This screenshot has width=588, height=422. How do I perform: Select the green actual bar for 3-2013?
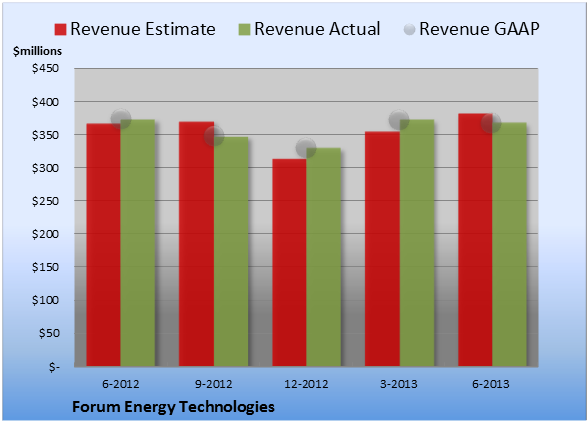tap(417, 243)
